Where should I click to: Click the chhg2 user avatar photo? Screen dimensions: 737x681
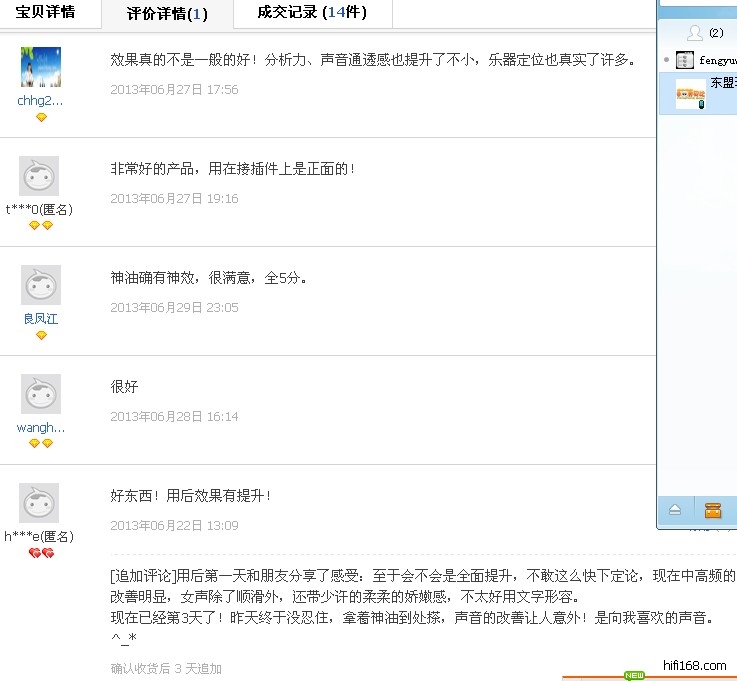tap(40, 67)
